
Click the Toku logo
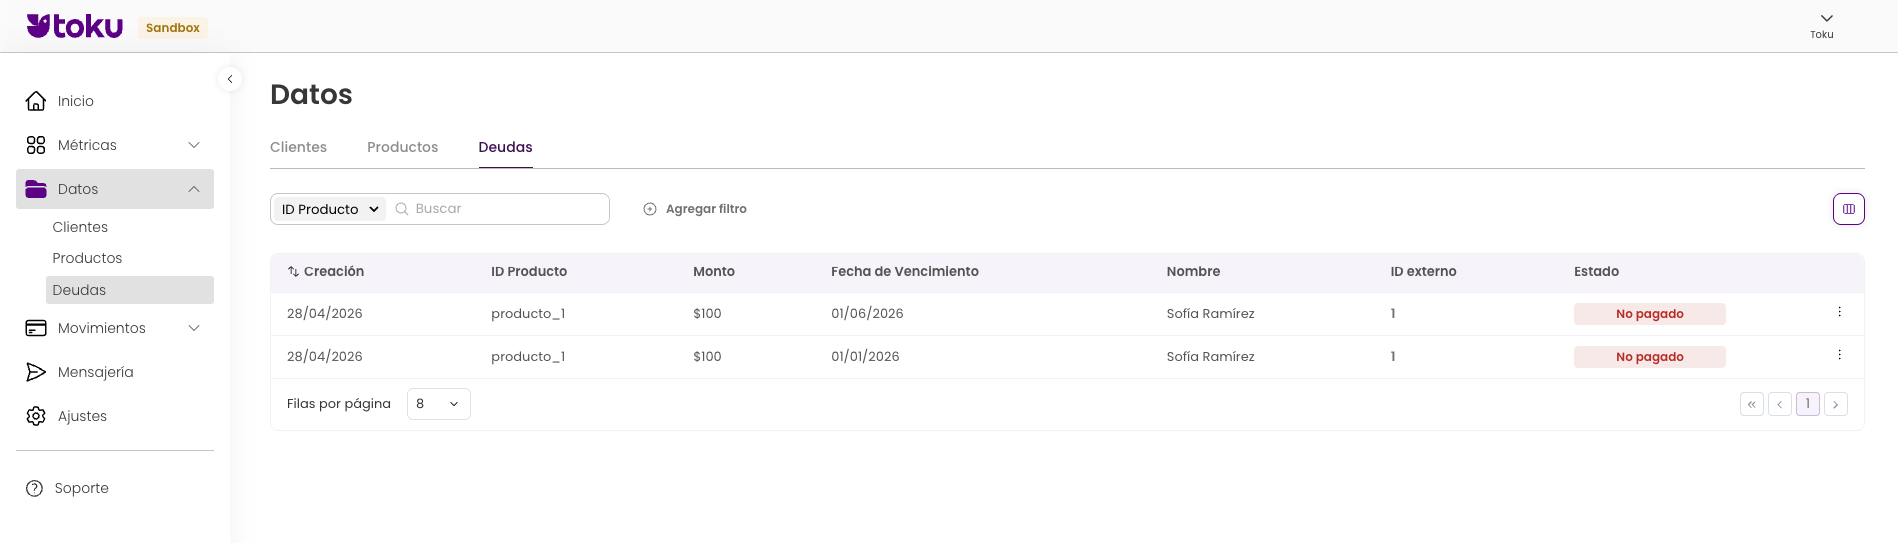click(x=75, y=26)
